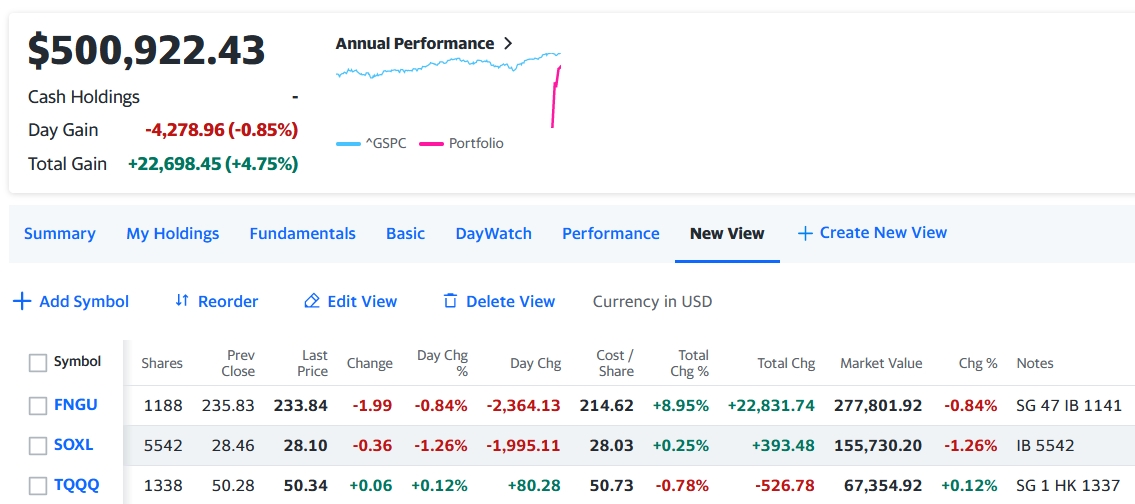Click the Edit View pencil icon
The width and height of the screenshot is (1135, 504).
click(312, 301)
